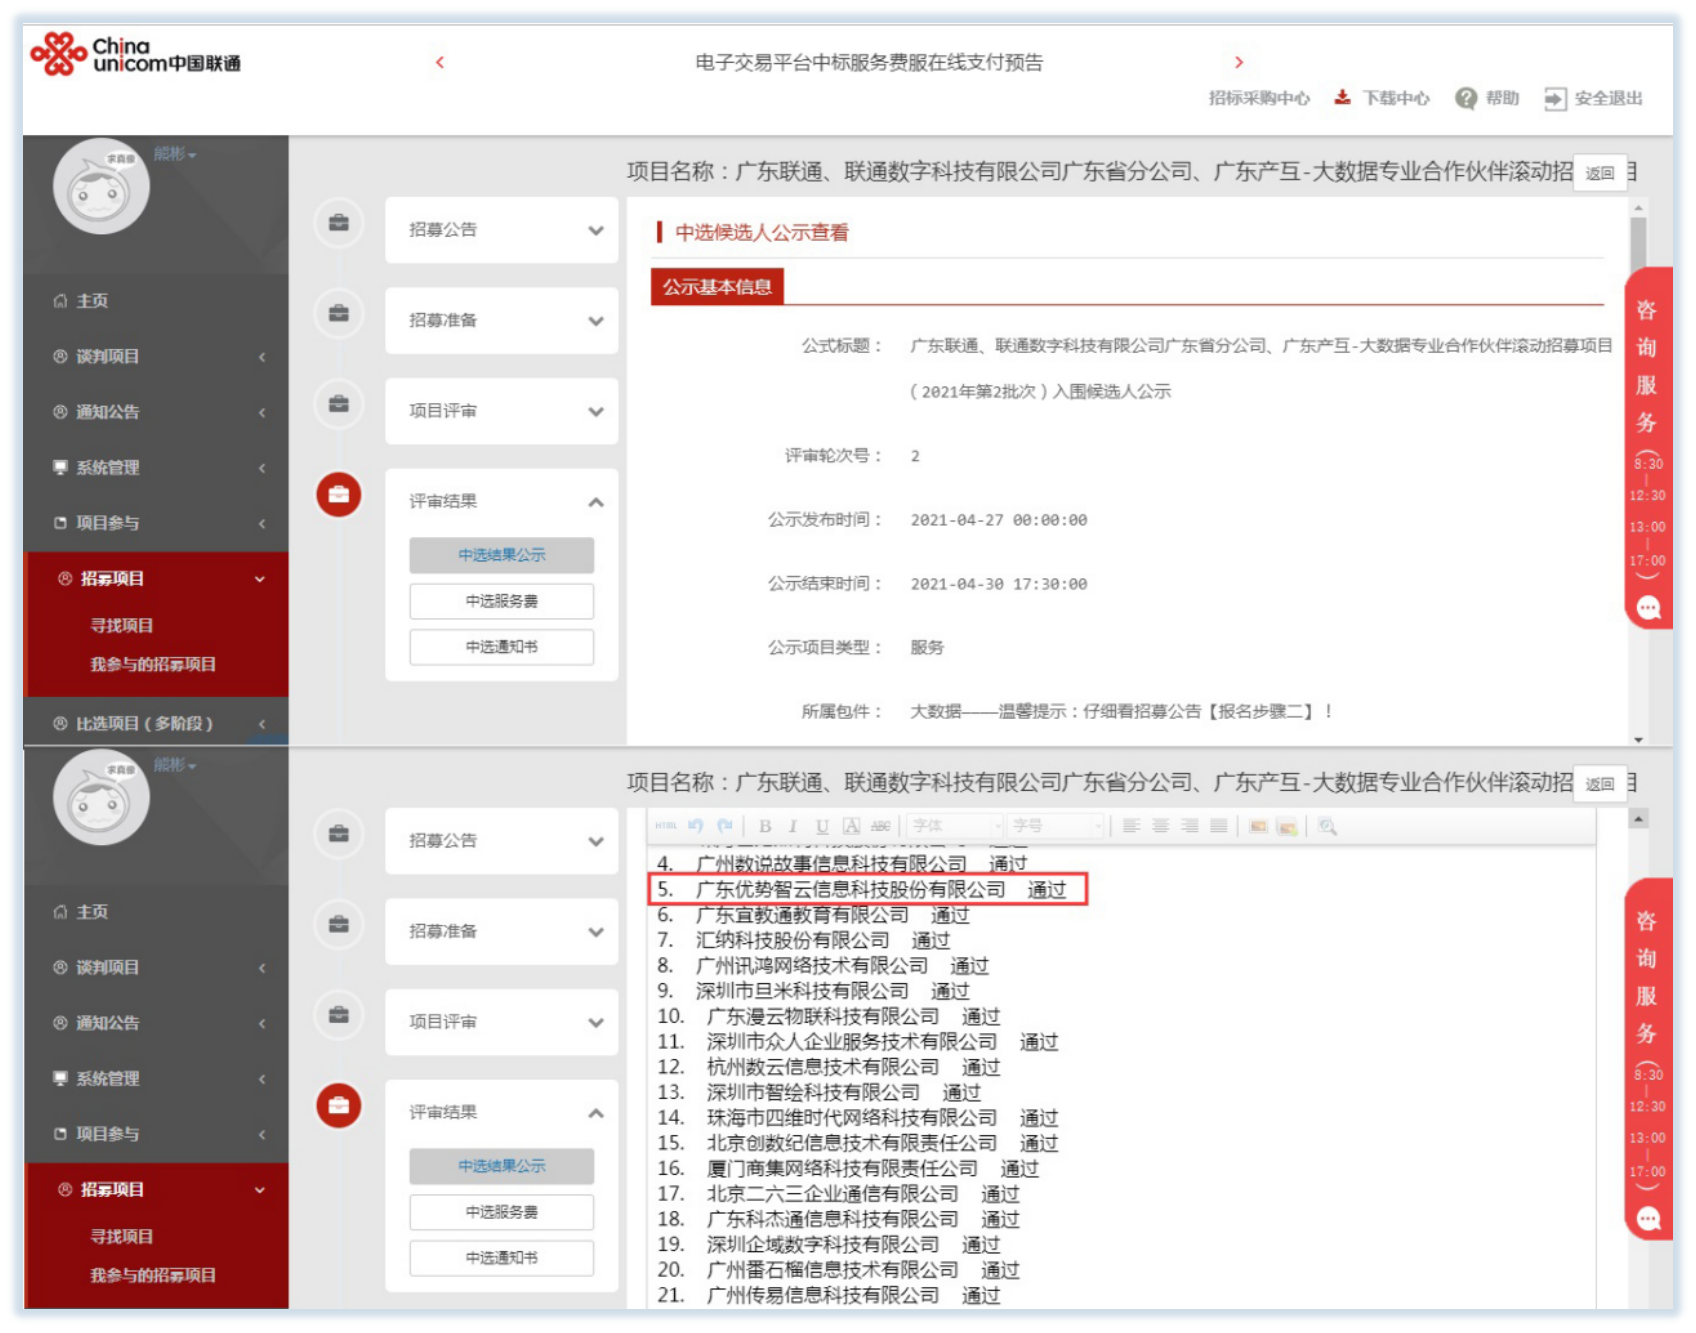
Task: Expand 通知公告 in the sidebar above 比选项目
Action: [156, 412]
